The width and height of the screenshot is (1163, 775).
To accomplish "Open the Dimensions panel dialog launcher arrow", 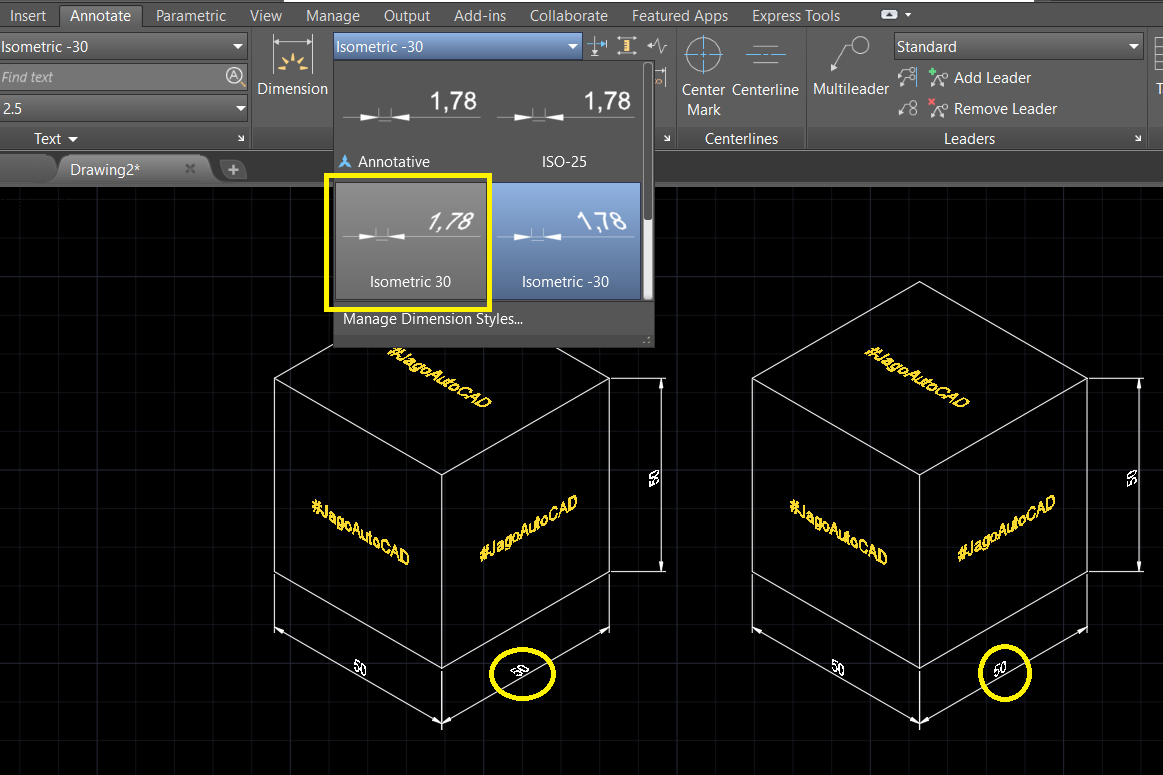I will pyautogui.click(x=667, y=138).
